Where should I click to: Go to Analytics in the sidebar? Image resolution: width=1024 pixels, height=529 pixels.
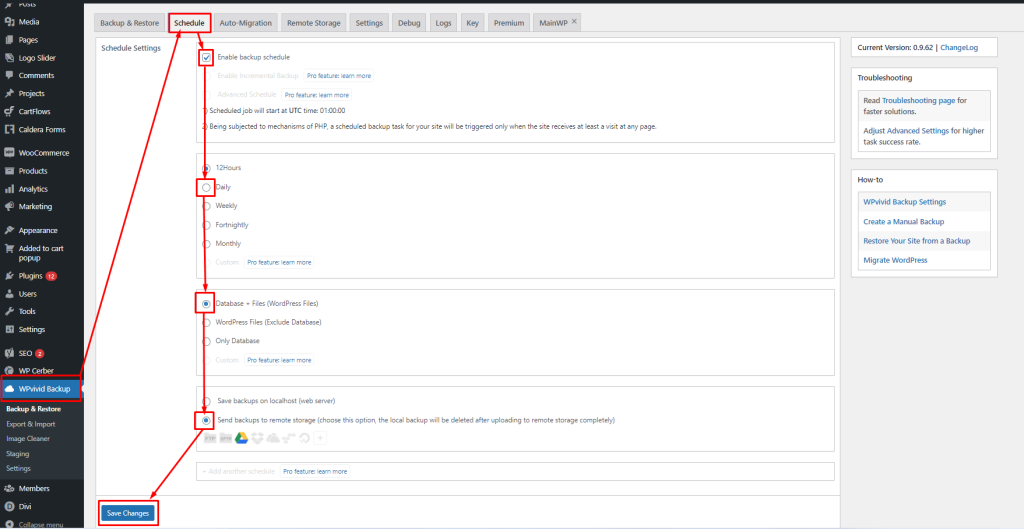coord(33,188)
